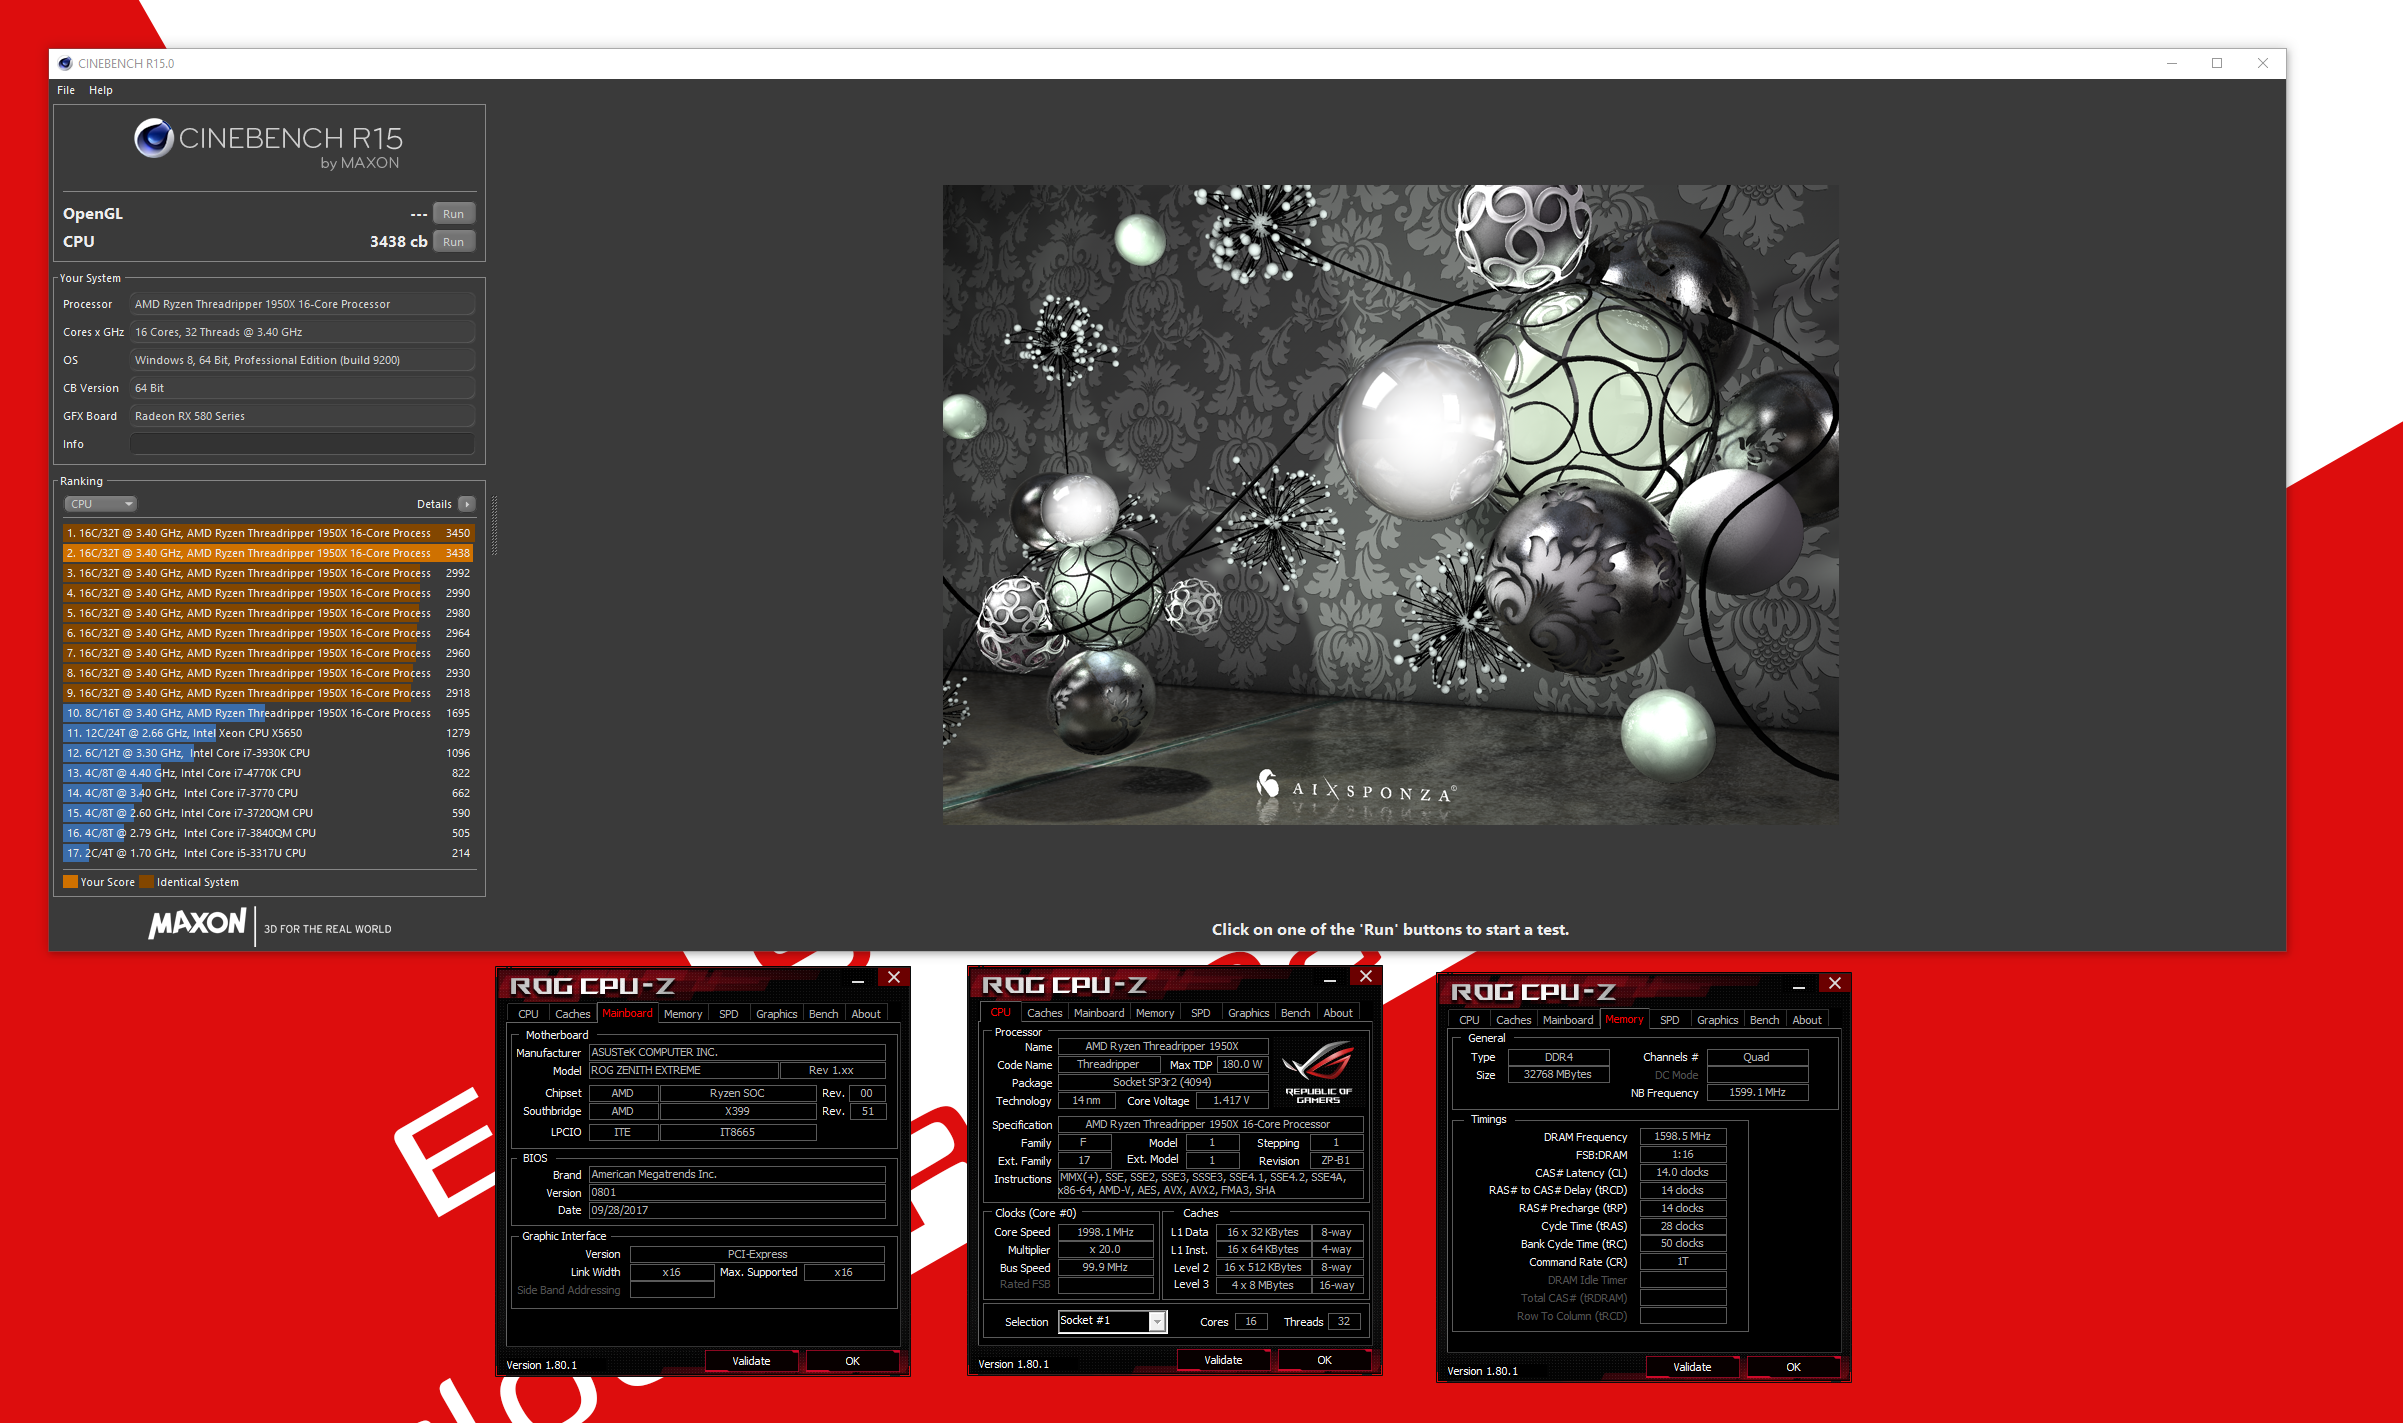Click the Cinebench app icon in title bar
The width and height of the screenshot is (2403, 1423).
[65, 63]
